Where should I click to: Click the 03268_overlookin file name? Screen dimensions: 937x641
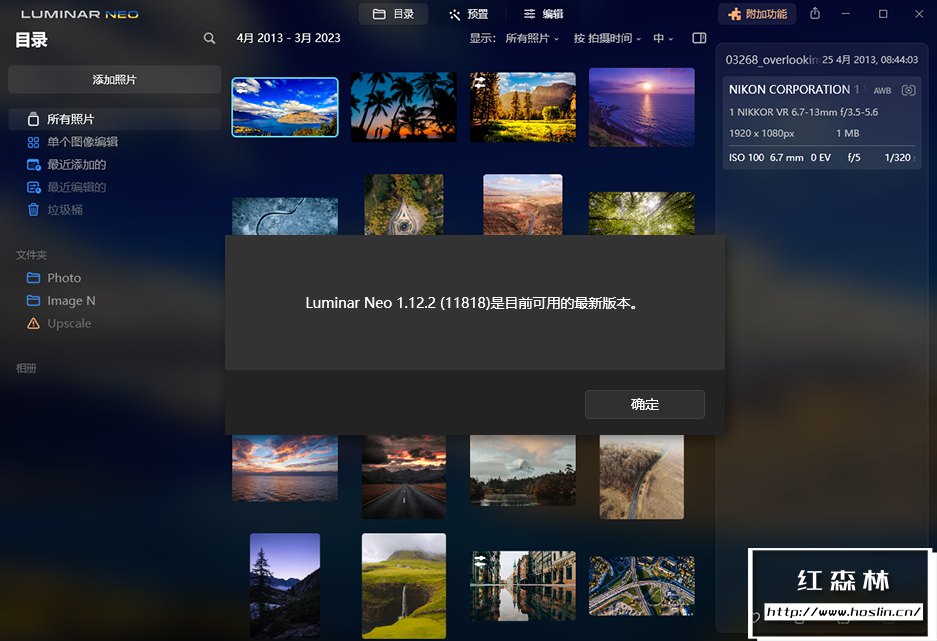[x=771, y=60]
